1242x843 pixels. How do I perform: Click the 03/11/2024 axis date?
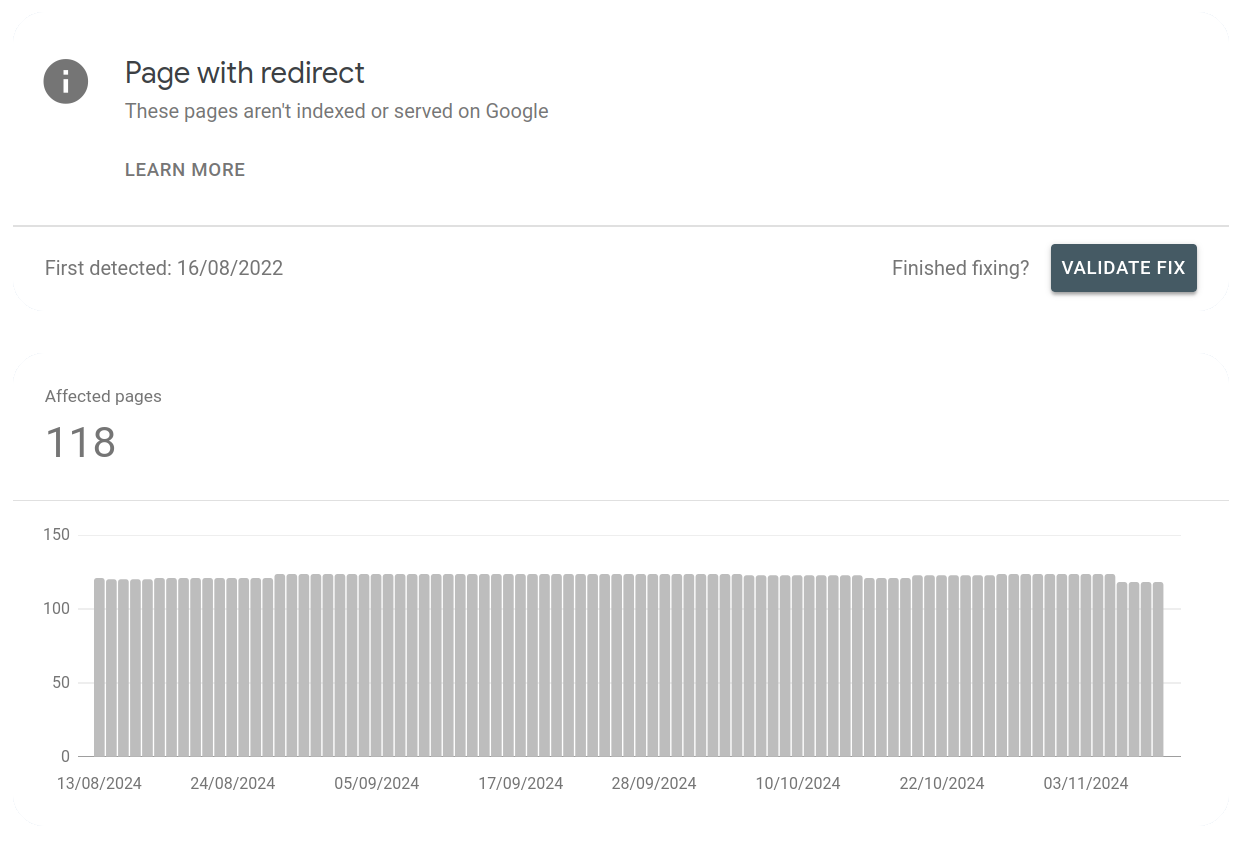point(1086,783)
